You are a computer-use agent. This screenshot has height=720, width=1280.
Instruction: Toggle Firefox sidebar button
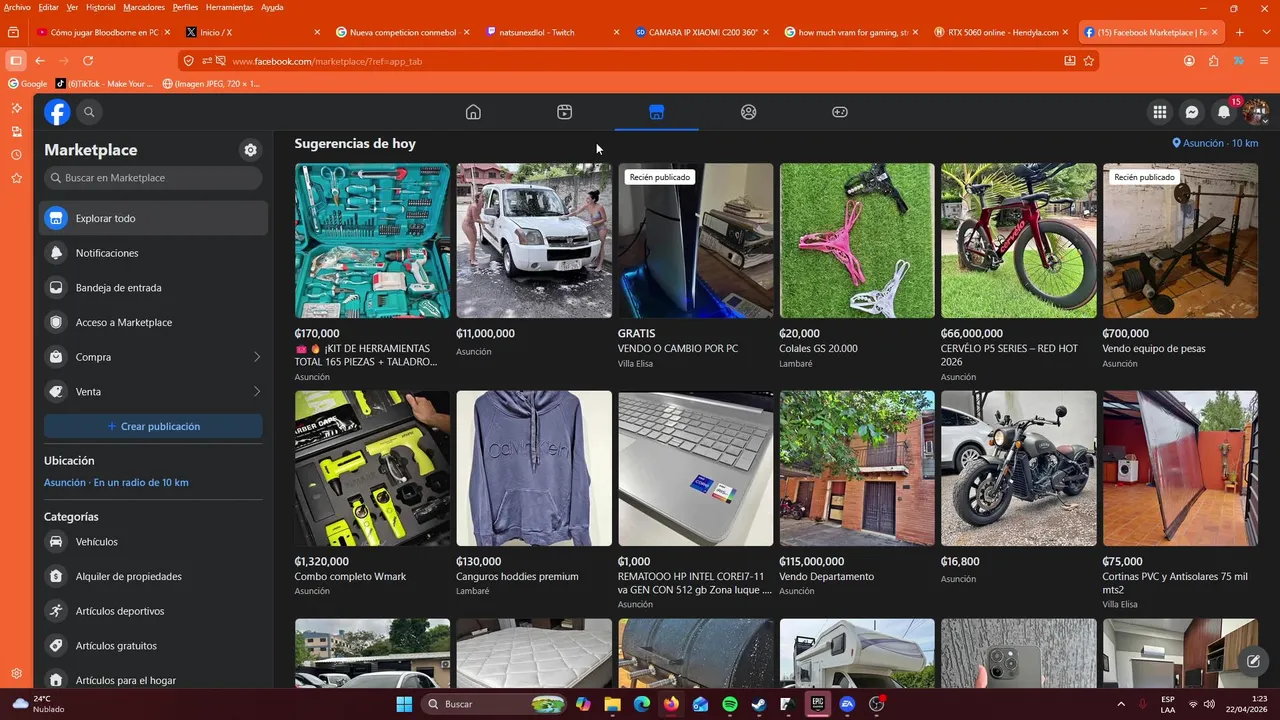pos(15,61)
